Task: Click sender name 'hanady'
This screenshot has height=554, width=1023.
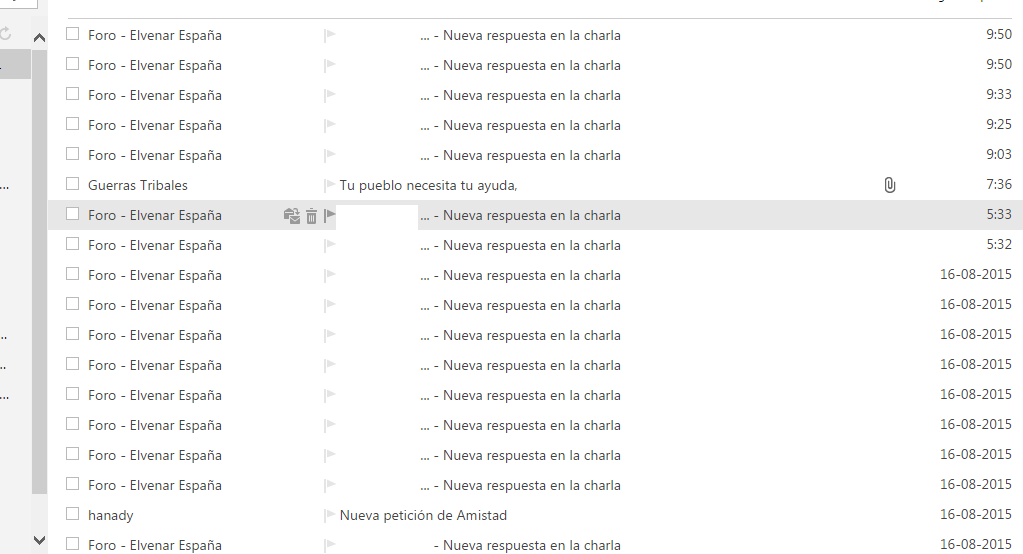Action: point(110,515)
